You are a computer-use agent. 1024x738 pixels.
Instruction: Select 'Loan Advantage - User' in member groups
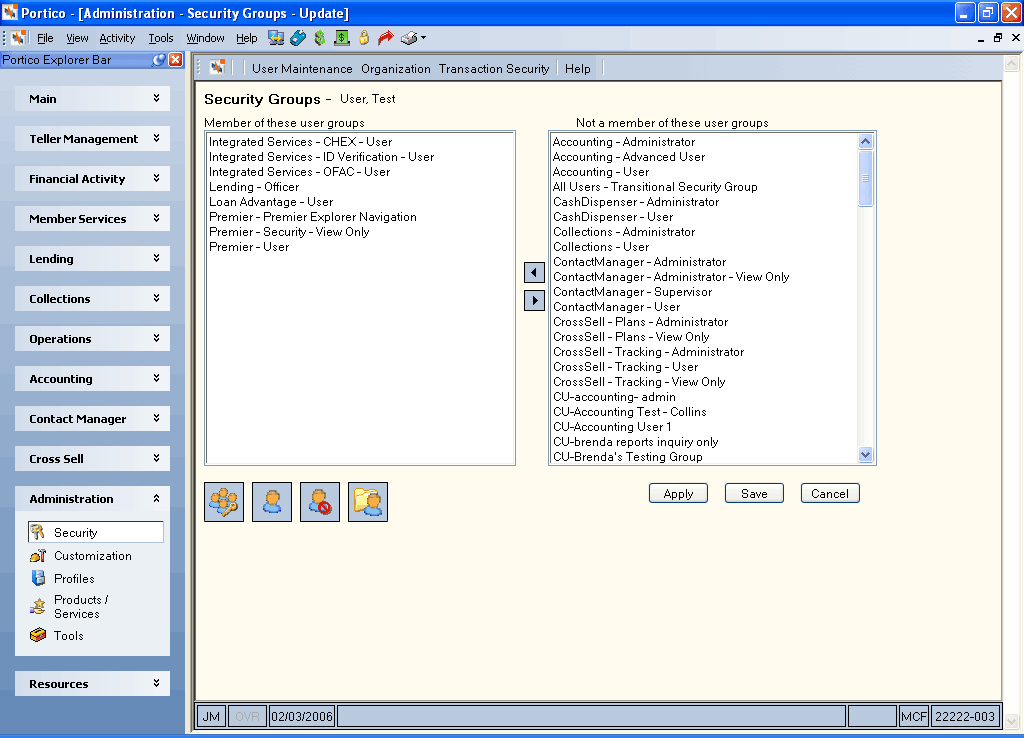pyautogui.click(x=271, y=202)
